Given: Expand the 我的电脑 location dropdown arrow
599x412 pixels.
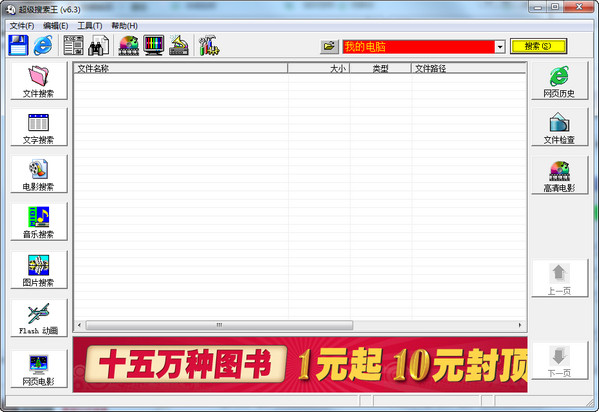Looking at the screenshot, I should pyautogui.click(x=500, y=47).
